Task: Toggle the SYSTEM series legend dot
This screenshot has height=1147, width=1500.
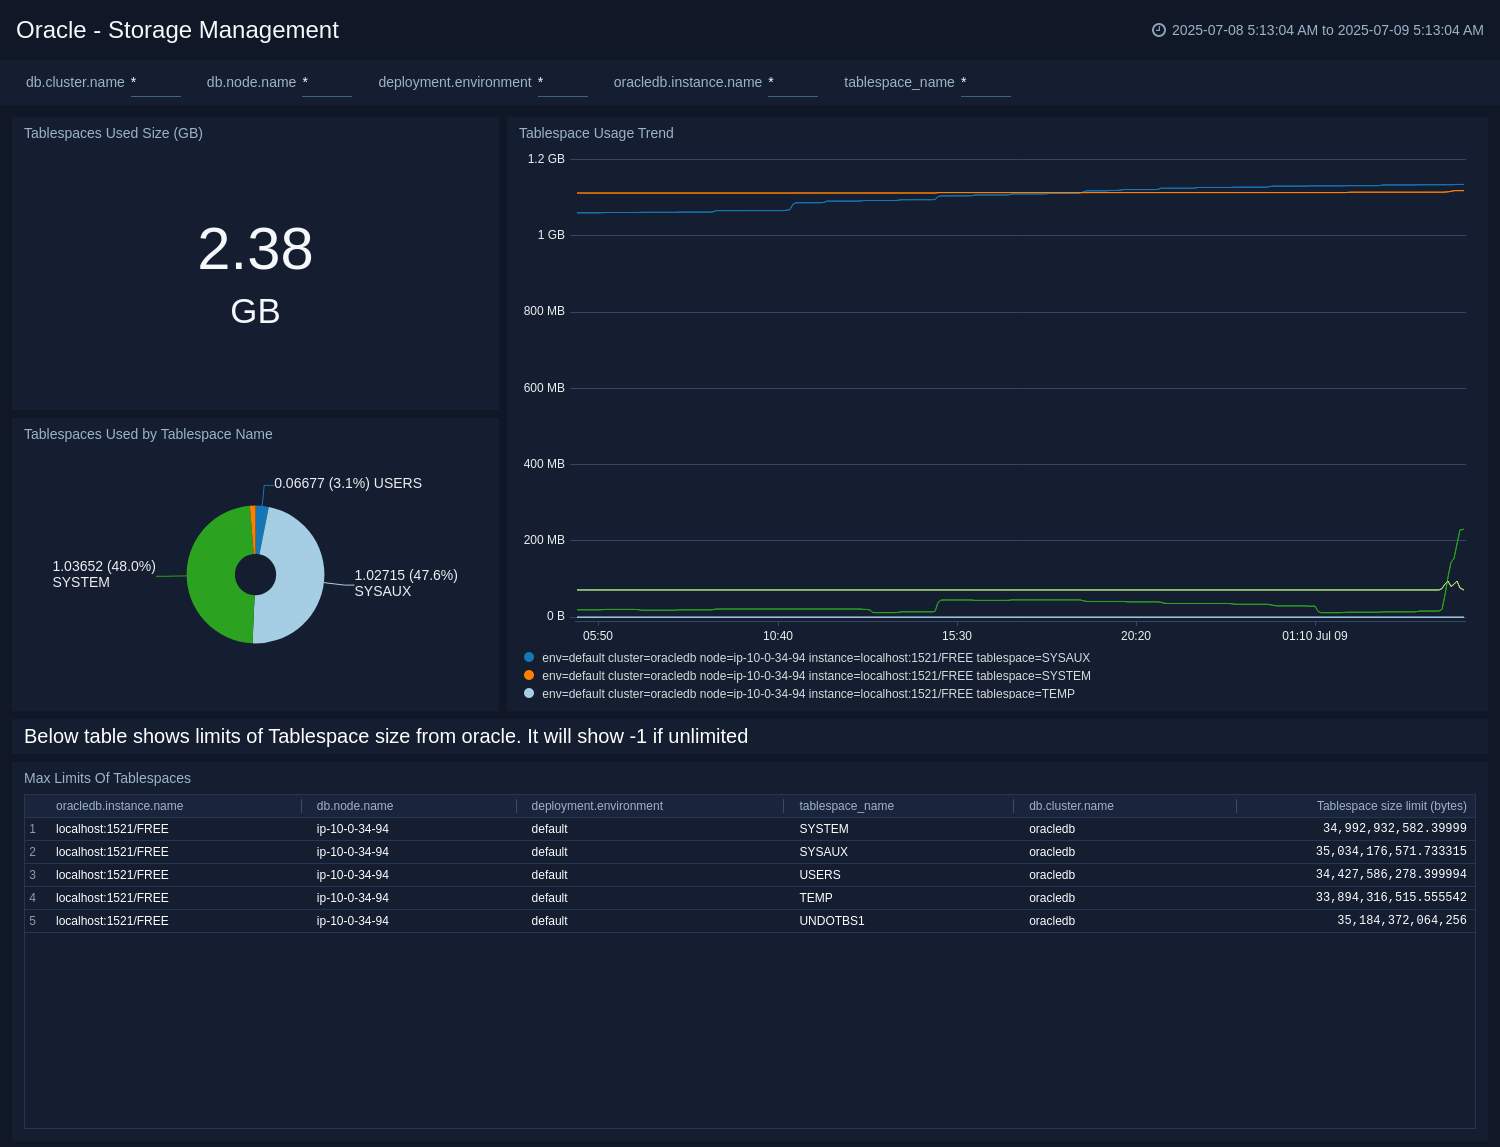Action: coord(529,675)
